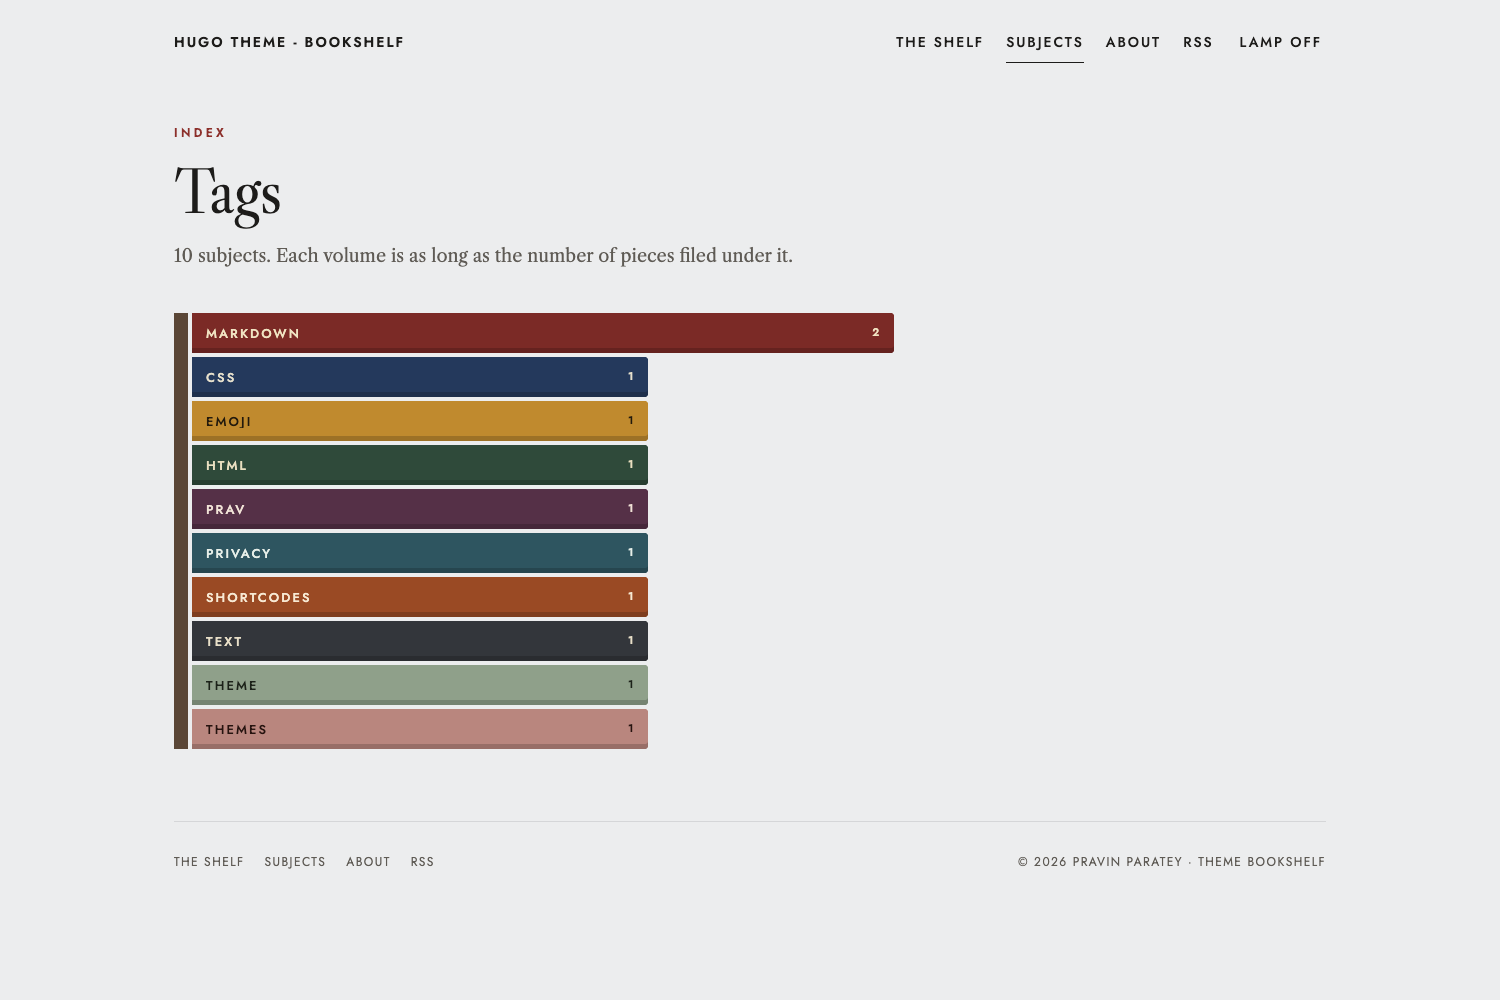Viewport: 1500px width, 1000px height.
Task: Open the HTML tag volume
Action: coord(420,465)
